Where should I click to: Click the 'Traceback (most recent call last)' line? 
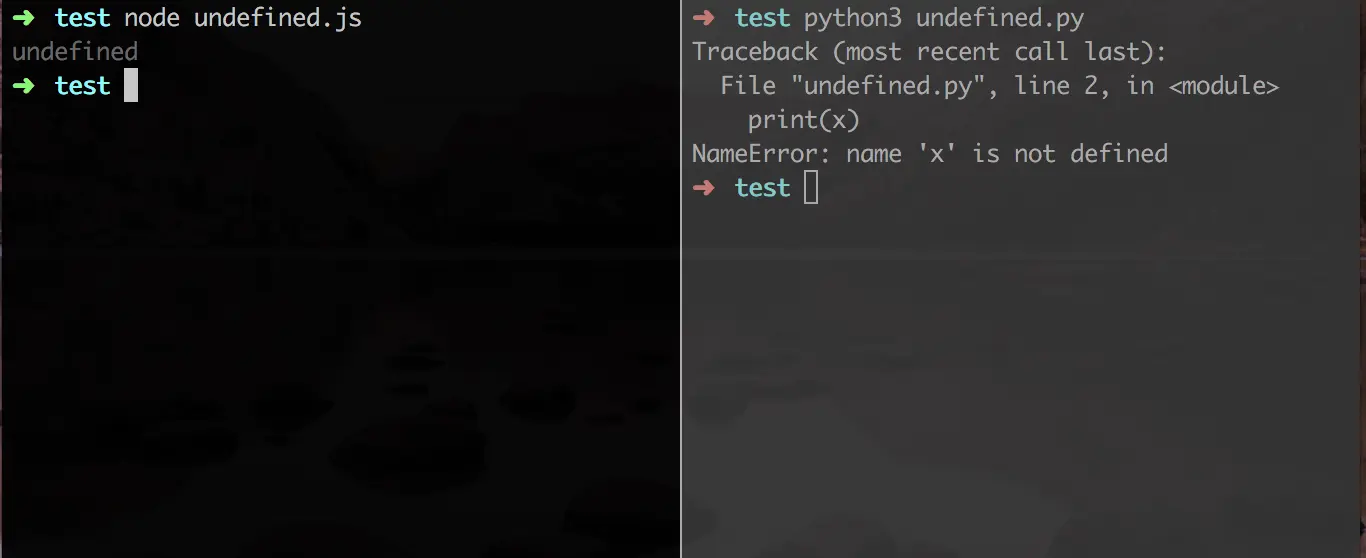coord(929,52)
